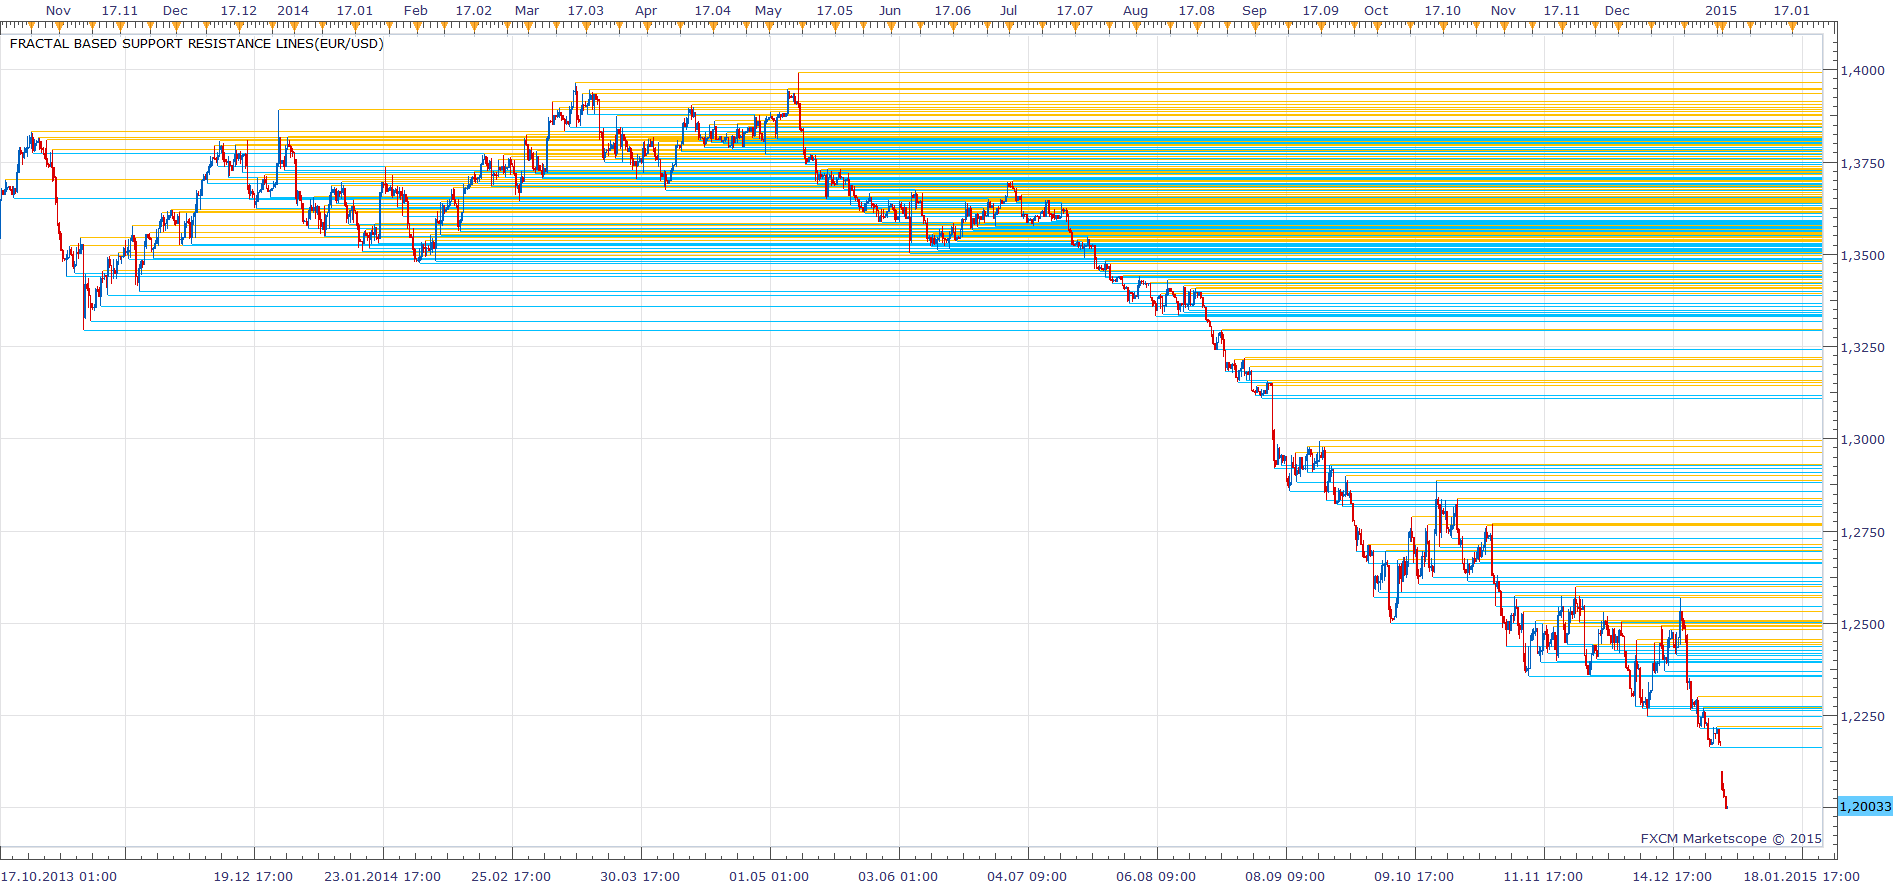Click the 04.07 09:00 date label
Image resolution: width=1903 pixels, height=889 pixels.
1027,876
